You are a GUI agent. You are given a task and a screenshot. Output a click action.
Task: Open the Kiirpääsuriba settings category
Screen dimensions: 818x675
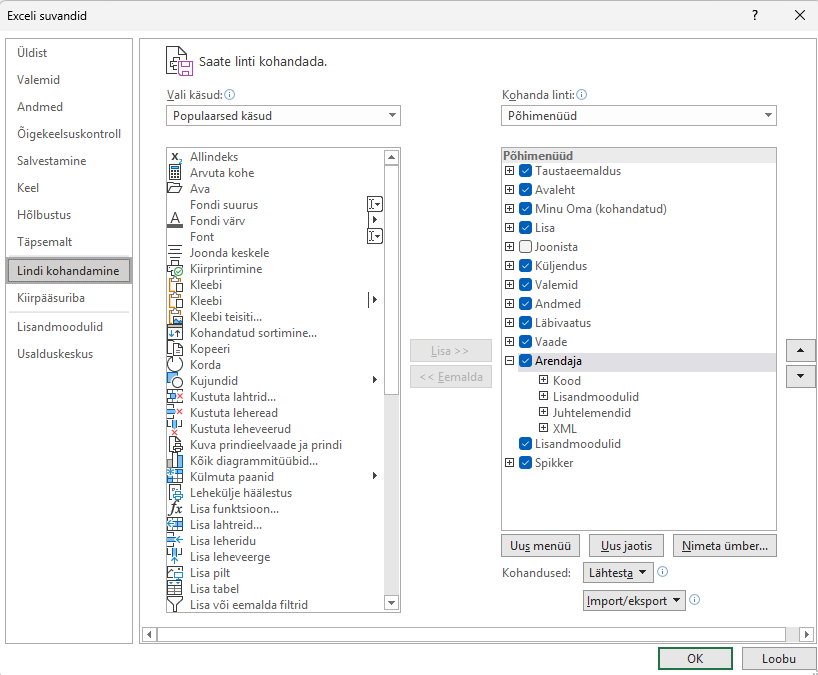coord(51,298)
